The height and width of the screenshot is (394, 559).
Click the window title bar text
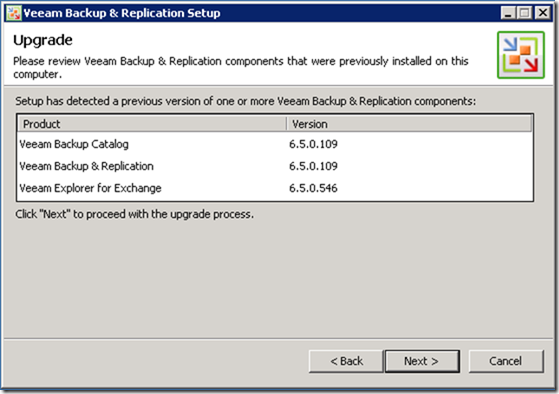[122, 13]
